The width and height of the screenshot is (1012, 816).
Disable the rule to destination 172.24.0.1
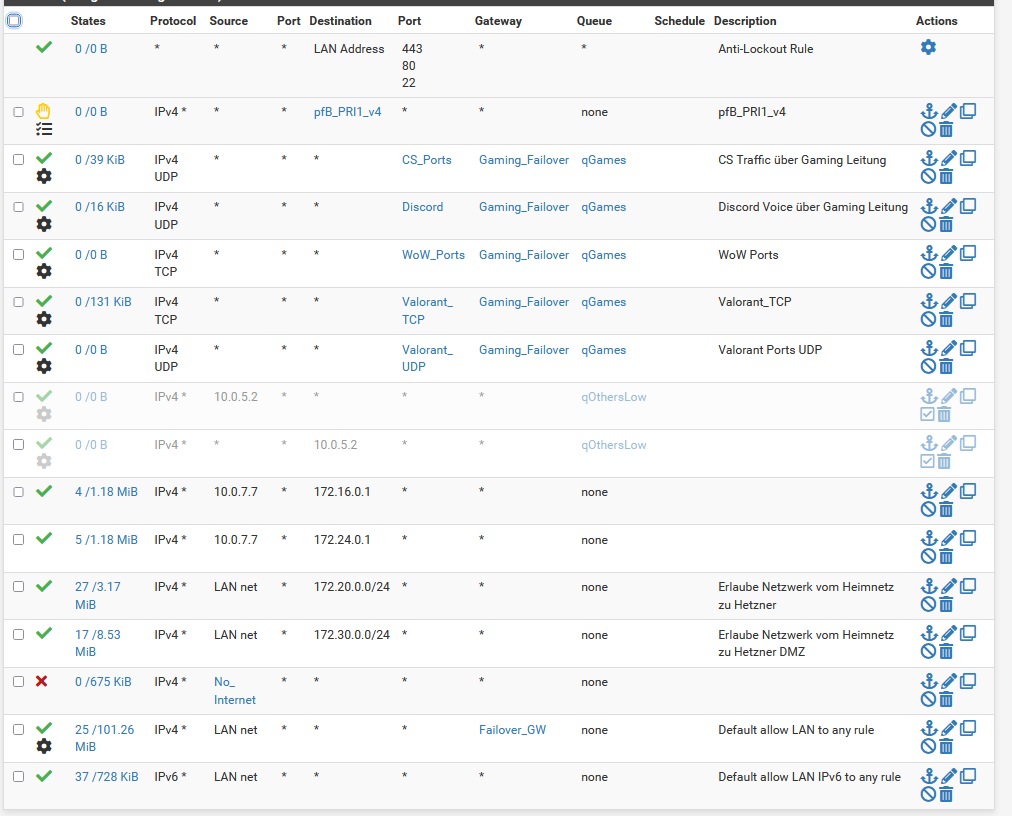coord(928,556)
